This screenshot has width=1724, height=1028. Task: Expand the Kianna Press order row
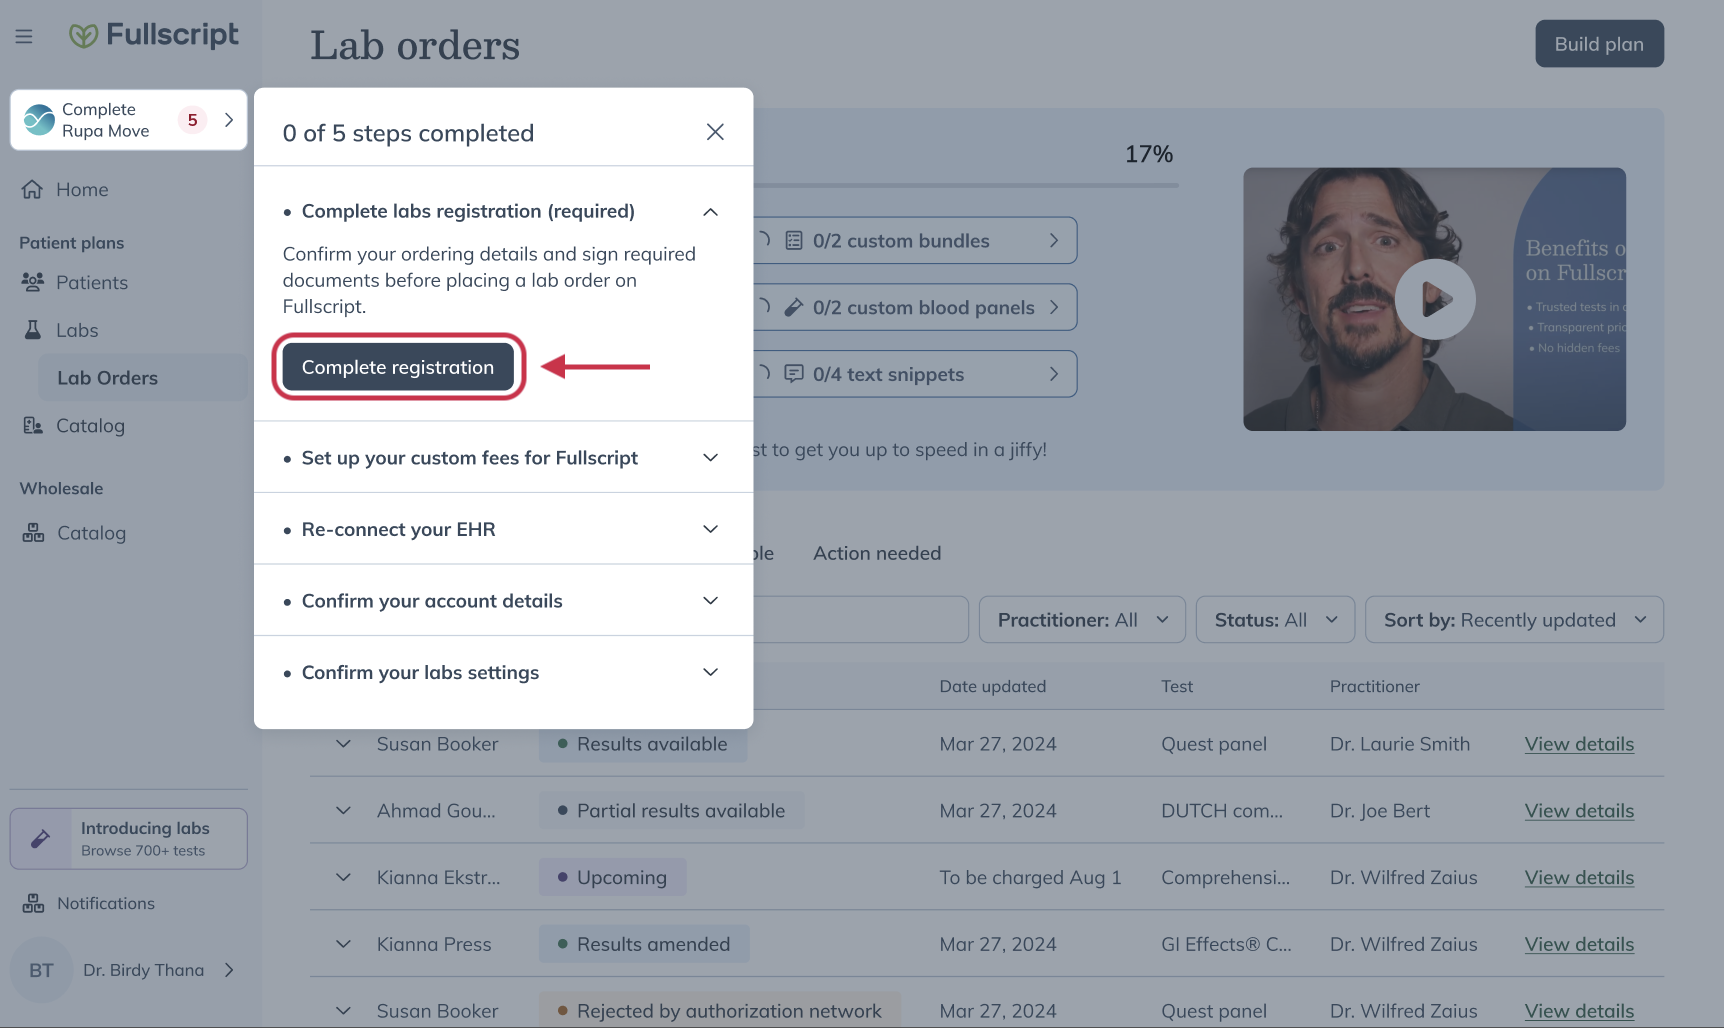(x=343, y=943)
